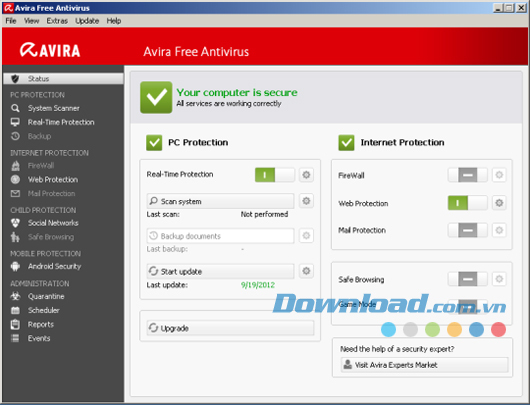Click the Scheduler calendar icon
530x405 pixels.
click(x=15, y=310)
